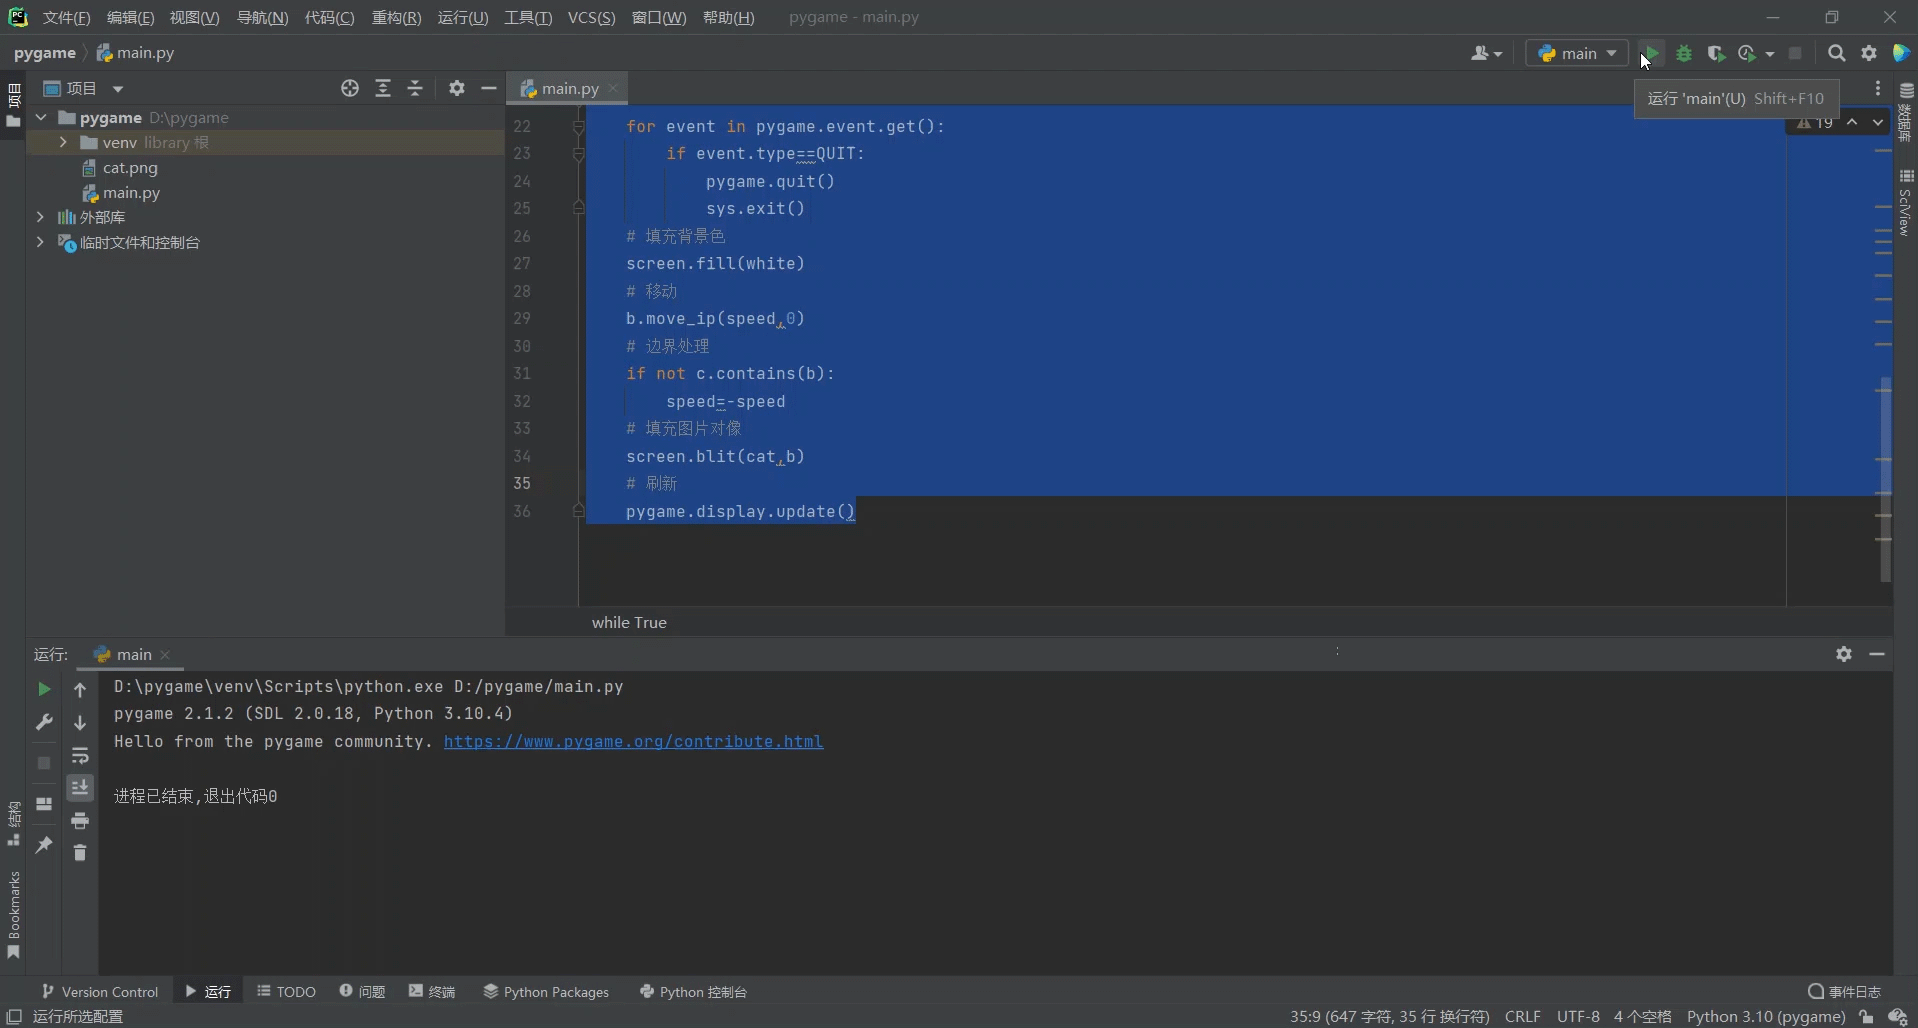Screen dimensions: 1918x1028
Task: Expand the 外部库 node
Action: tap(41, 217)
